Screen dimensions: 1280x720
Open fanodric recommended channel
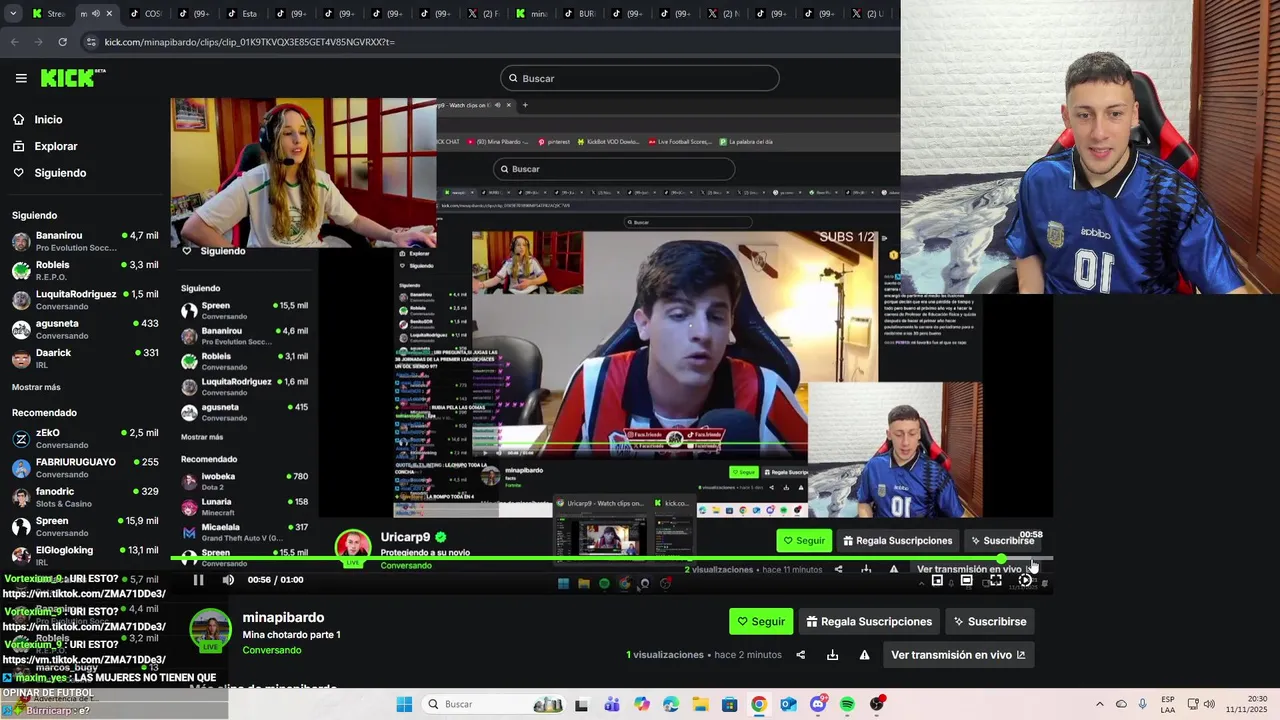click(85, 497)
